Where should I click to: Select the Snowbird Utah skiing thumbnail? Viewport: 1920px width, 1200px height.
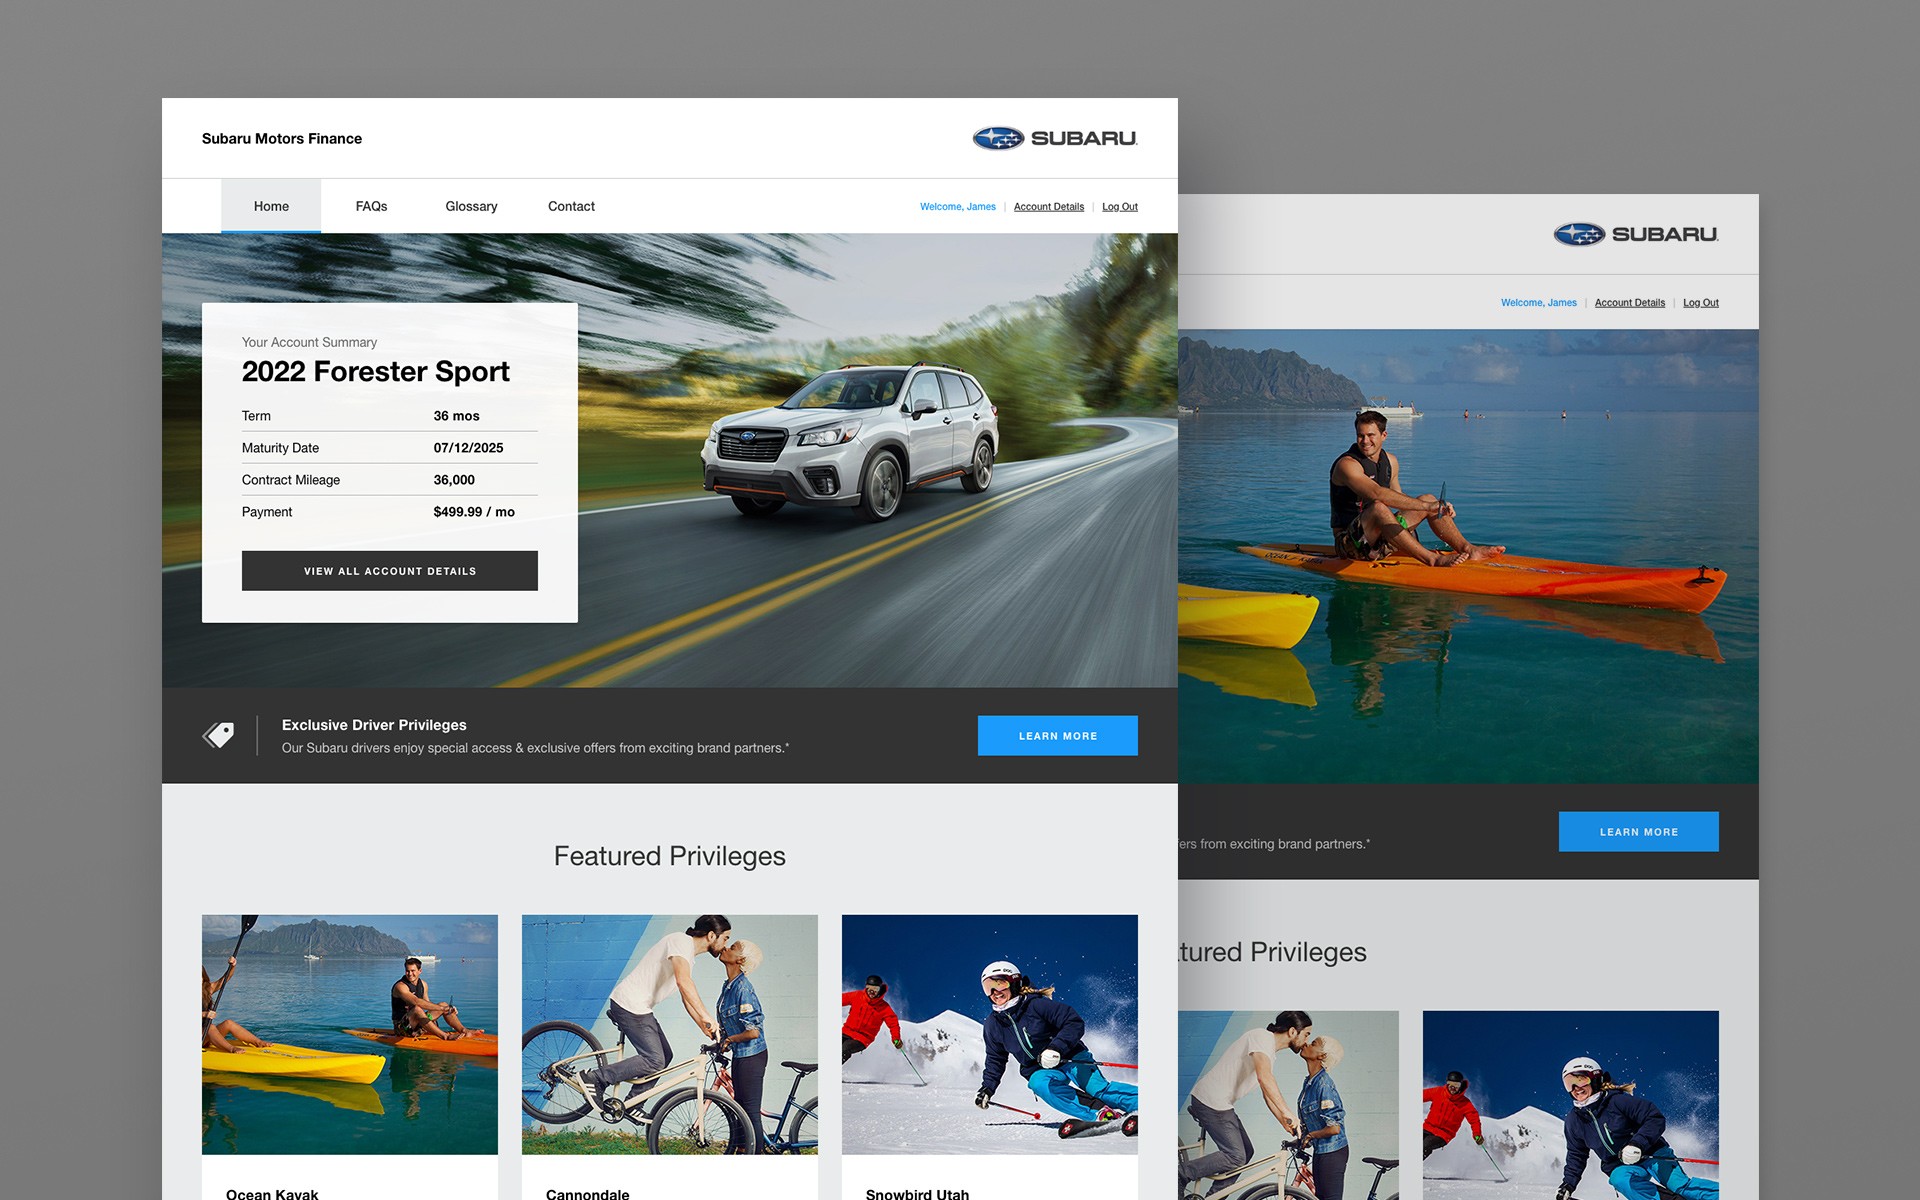point(990,1034)
